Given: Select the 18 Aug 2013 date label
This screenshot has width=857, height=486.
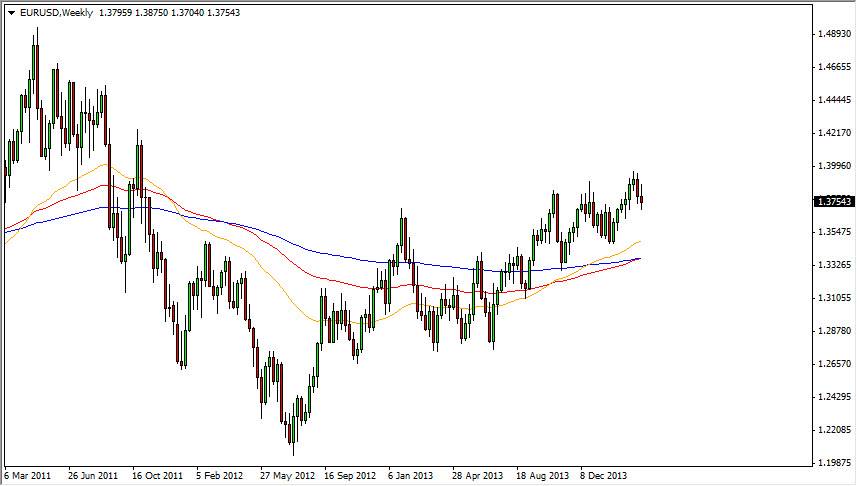Looking at the screenshot, I should tap(541, 476).
